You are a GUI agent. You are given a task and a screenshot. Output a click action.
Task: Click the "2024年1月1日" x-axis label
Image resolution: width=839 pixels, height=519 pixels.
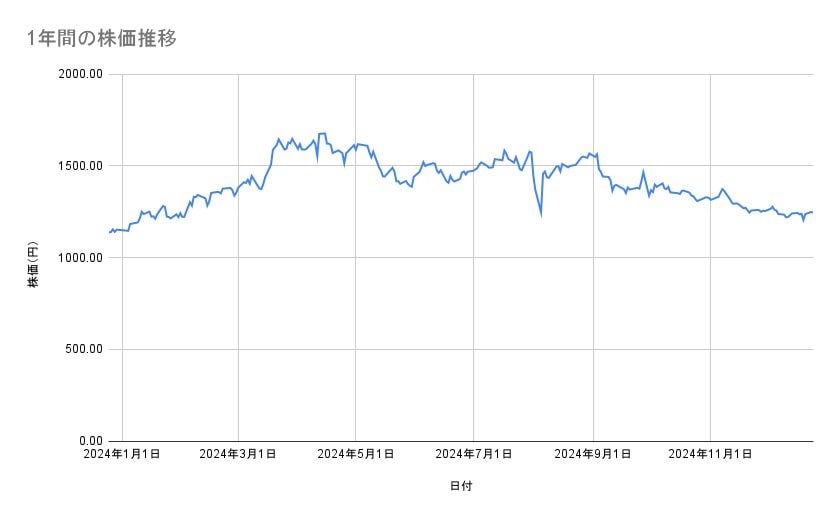pyautogui.click(x=122, y=454)
